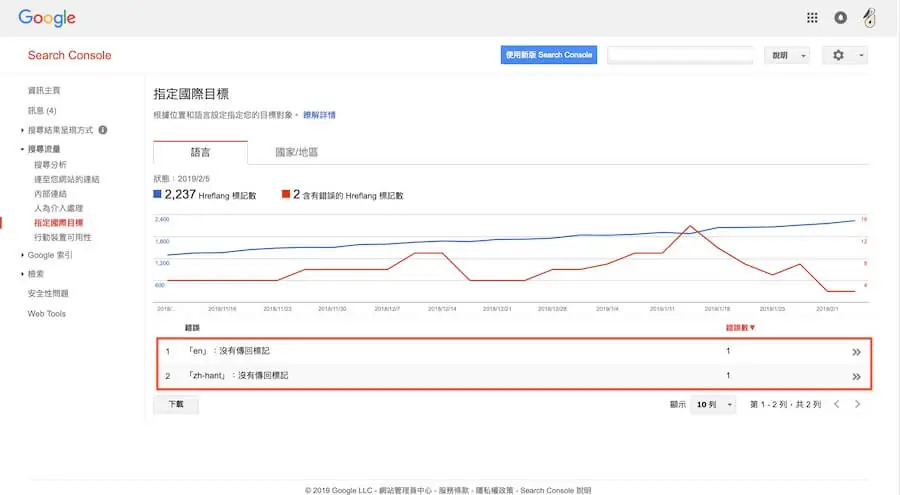Open 資訊主頁 in the sidebar
Screen dimensions: 900x495
tap(44, 90)
